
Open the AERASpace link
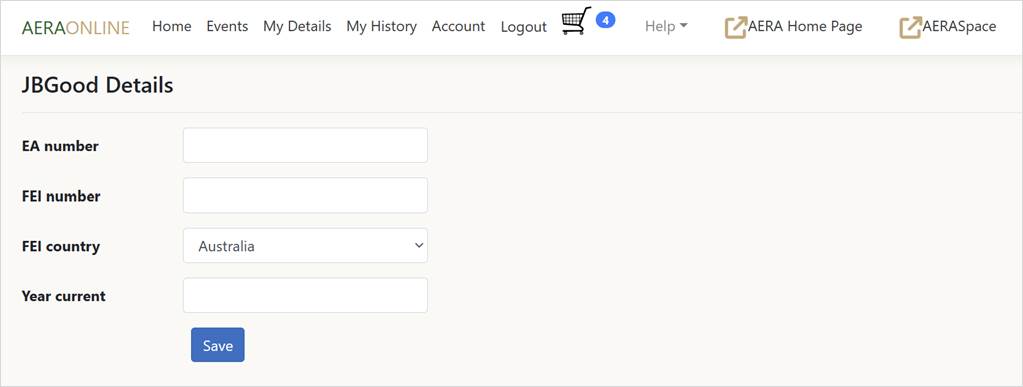(959, 27)
